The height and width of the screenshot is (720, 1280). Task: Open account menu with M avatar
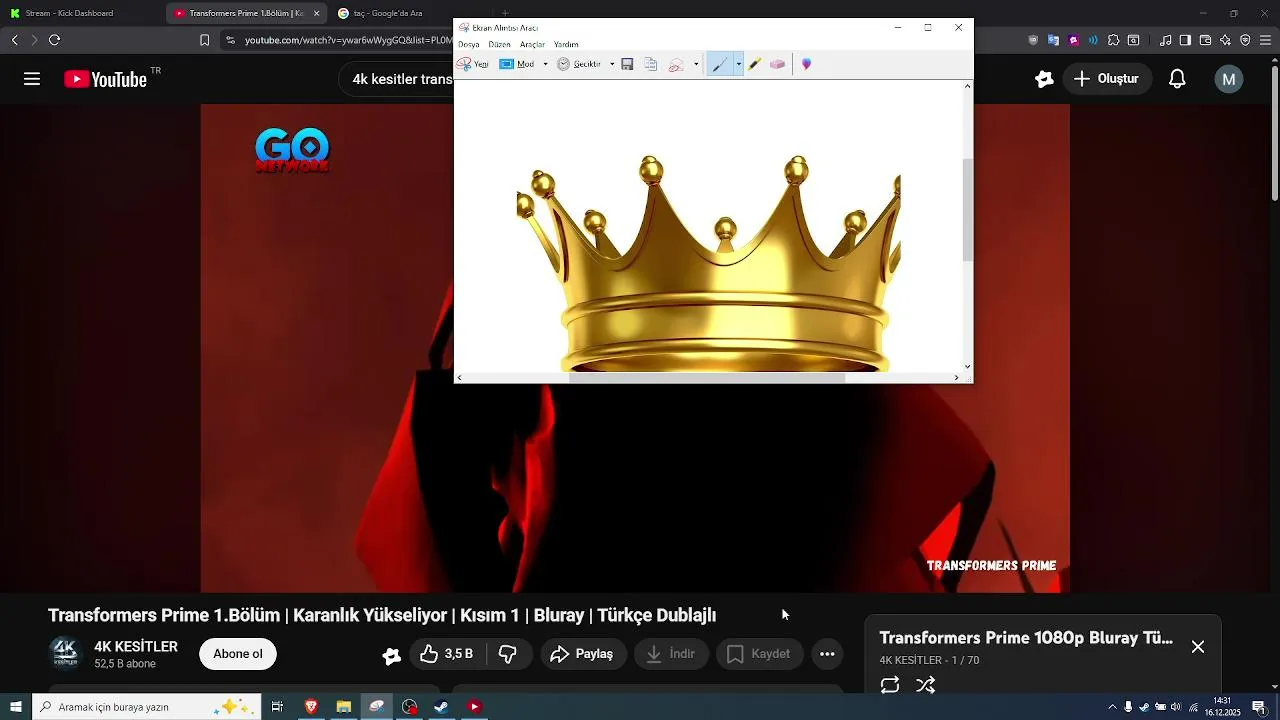point(1229,79)
